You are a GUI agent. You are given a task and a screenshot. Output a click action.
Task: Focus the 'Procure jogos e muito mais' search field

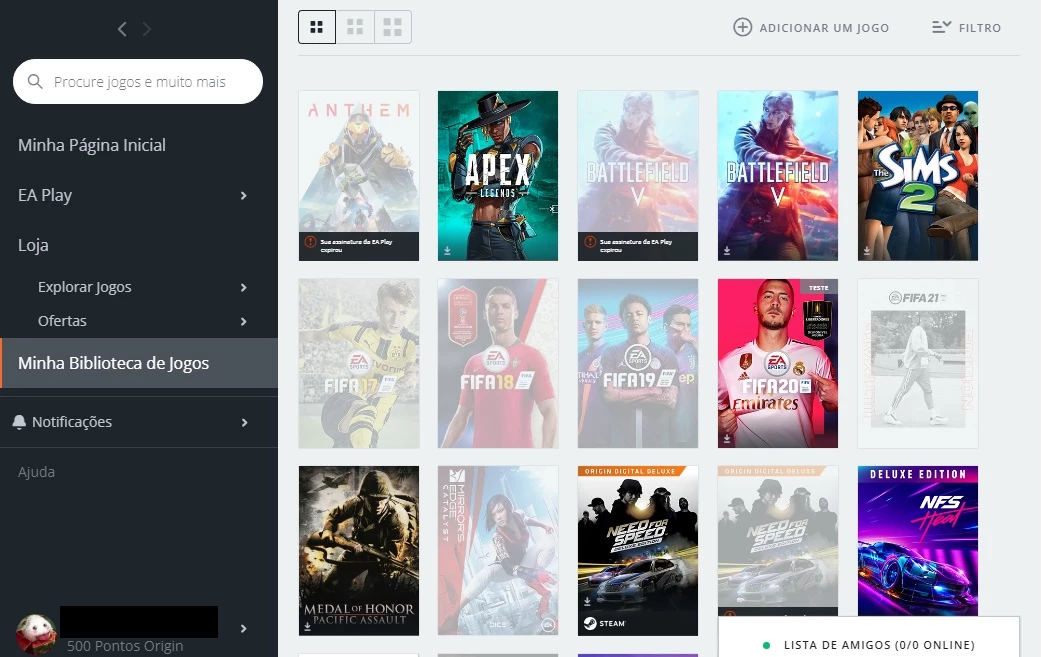click(138, 82)
